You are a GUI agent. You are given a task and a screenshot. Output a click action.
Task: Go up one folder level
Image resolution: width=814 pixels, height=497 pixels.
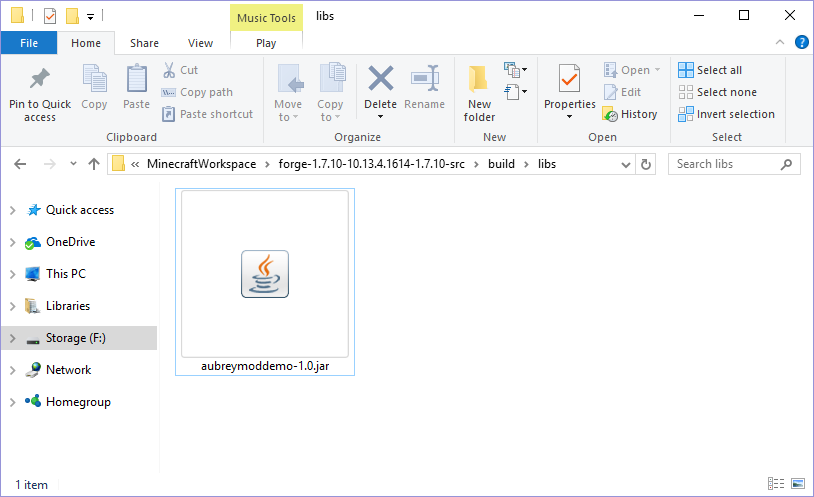pos(94,164)
